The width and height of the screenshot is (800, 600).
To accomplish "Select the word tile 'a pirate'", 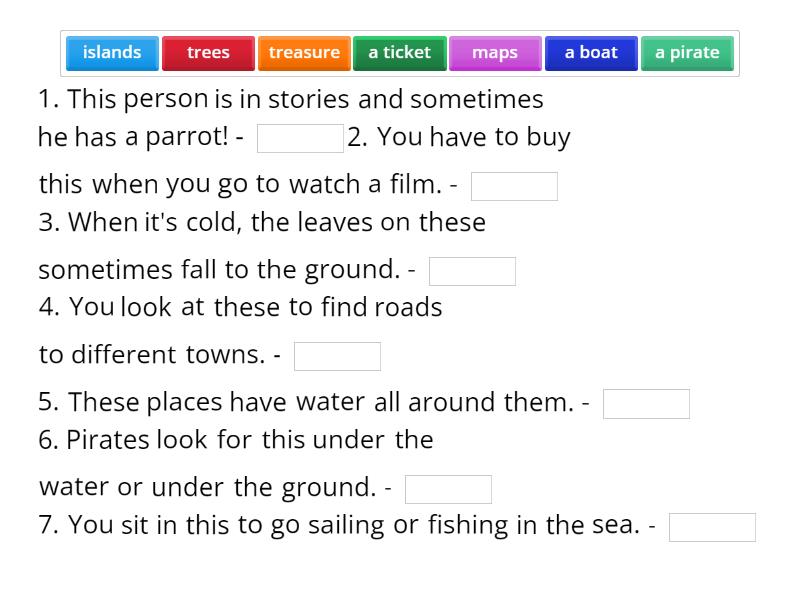I will coord(688,52).
